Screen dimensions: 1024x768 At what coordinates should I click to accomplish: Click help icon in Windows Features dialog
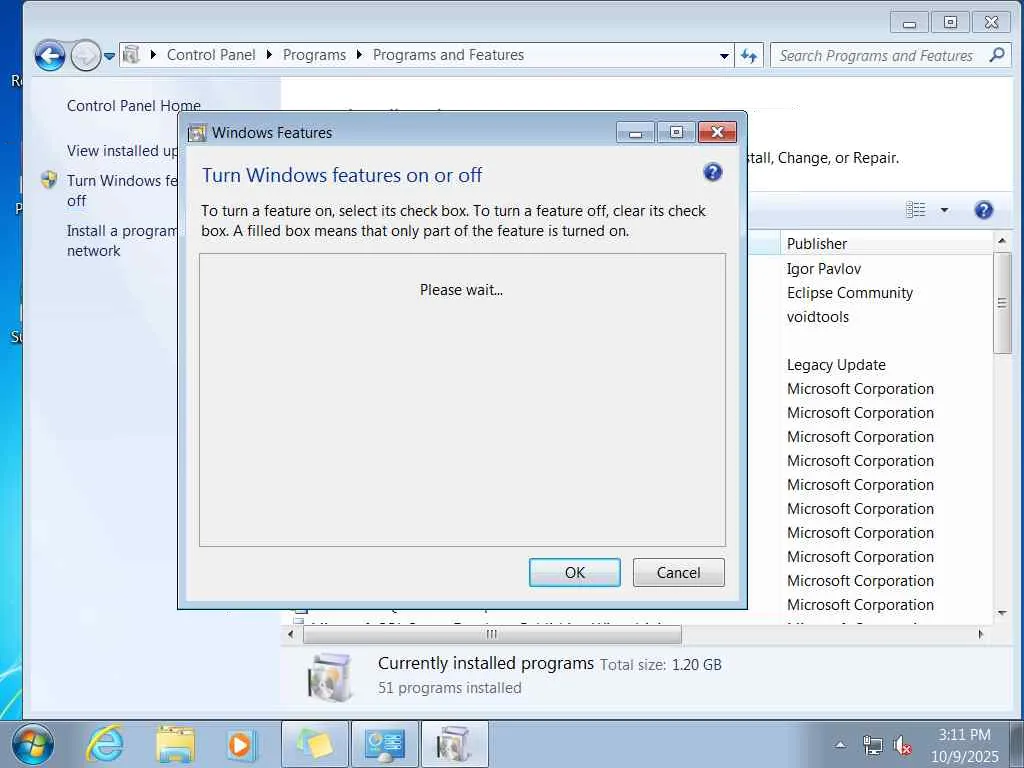coord(712,172)
